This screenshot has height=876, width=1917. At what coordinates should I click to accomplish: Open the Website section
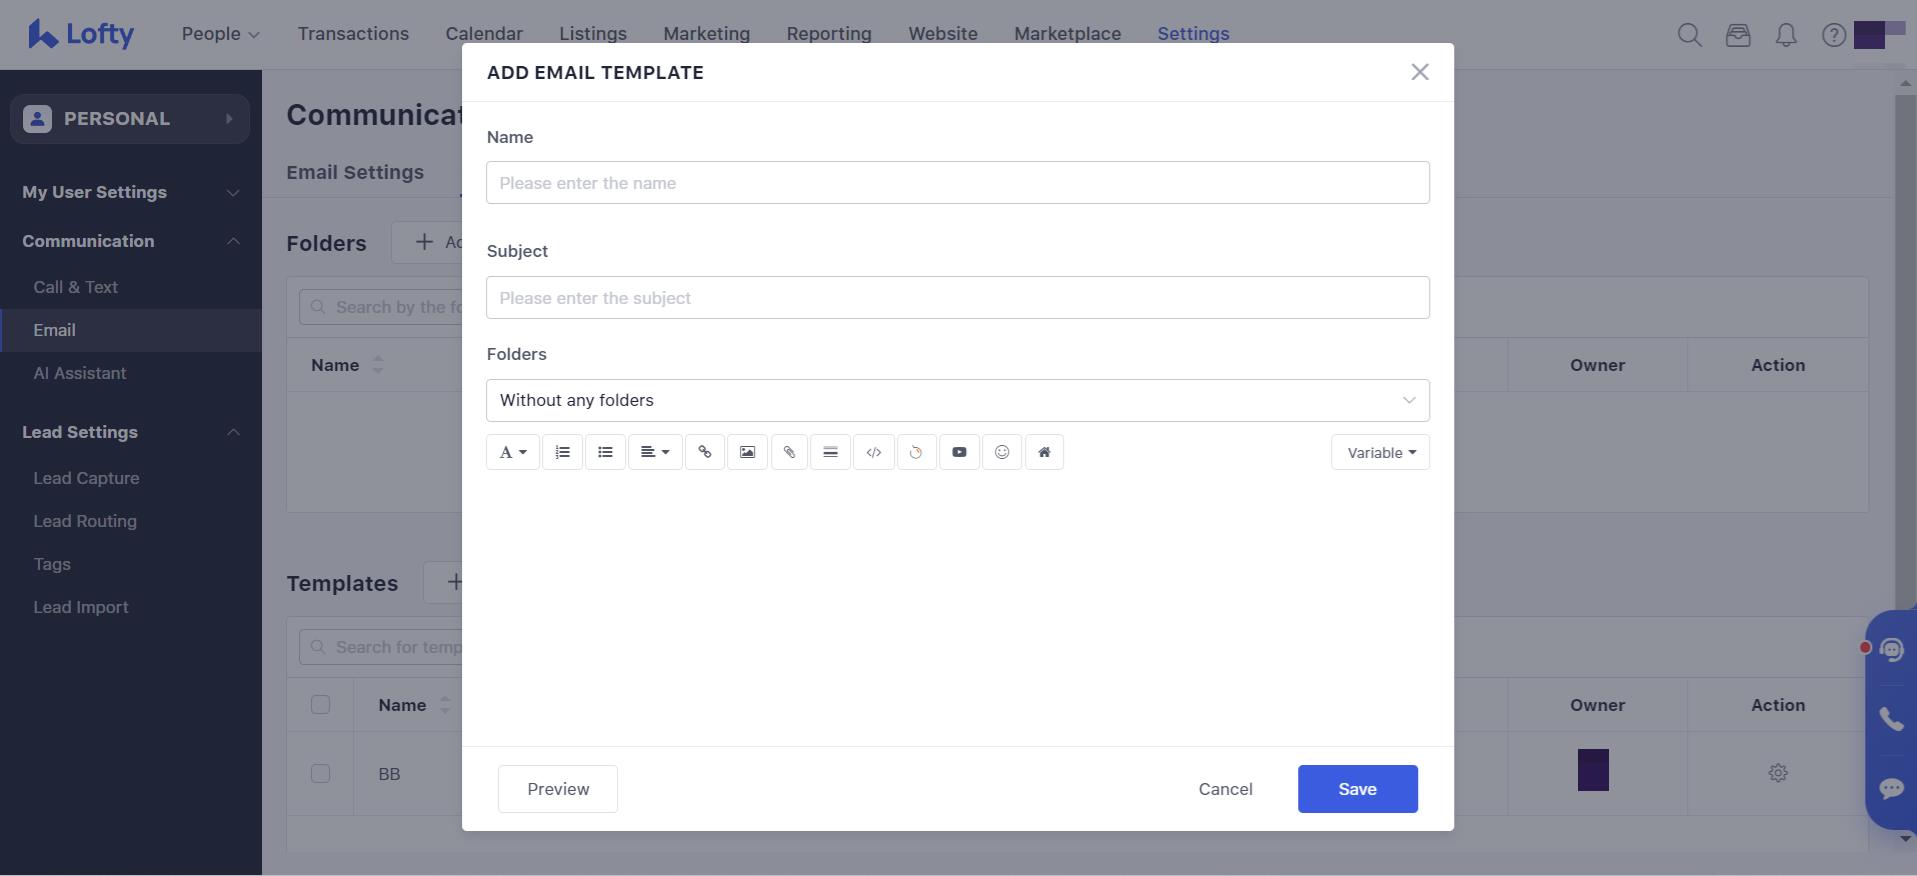[943, 34]
